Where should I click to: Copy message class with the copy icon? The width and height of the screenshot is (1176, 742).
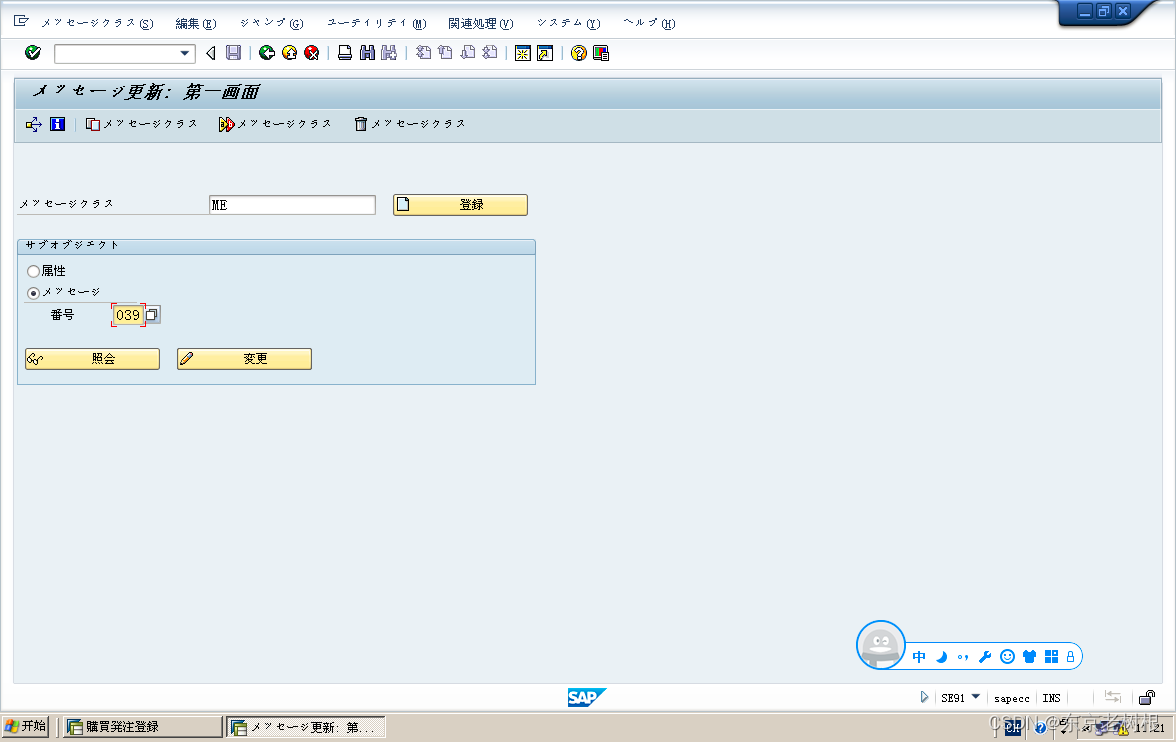tap(94, 124)
